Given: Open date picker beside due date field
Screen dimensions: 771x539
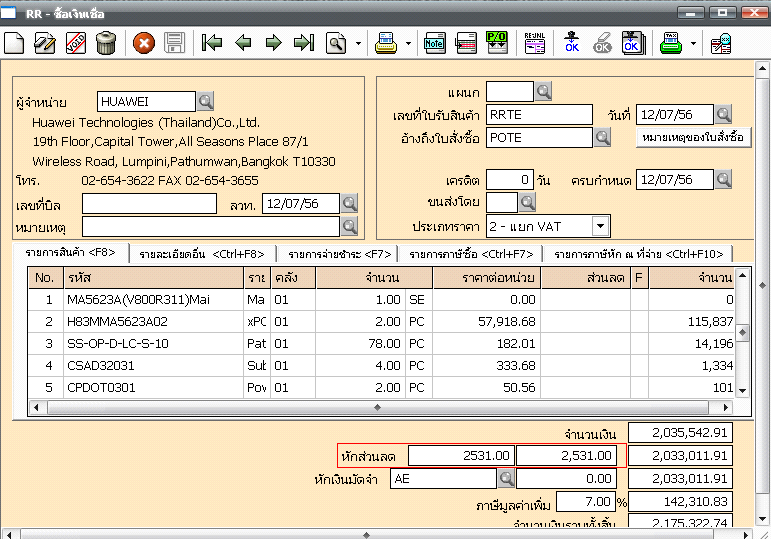Looking at the screenshot, I should pyautogui.click(x=724, y=180).
